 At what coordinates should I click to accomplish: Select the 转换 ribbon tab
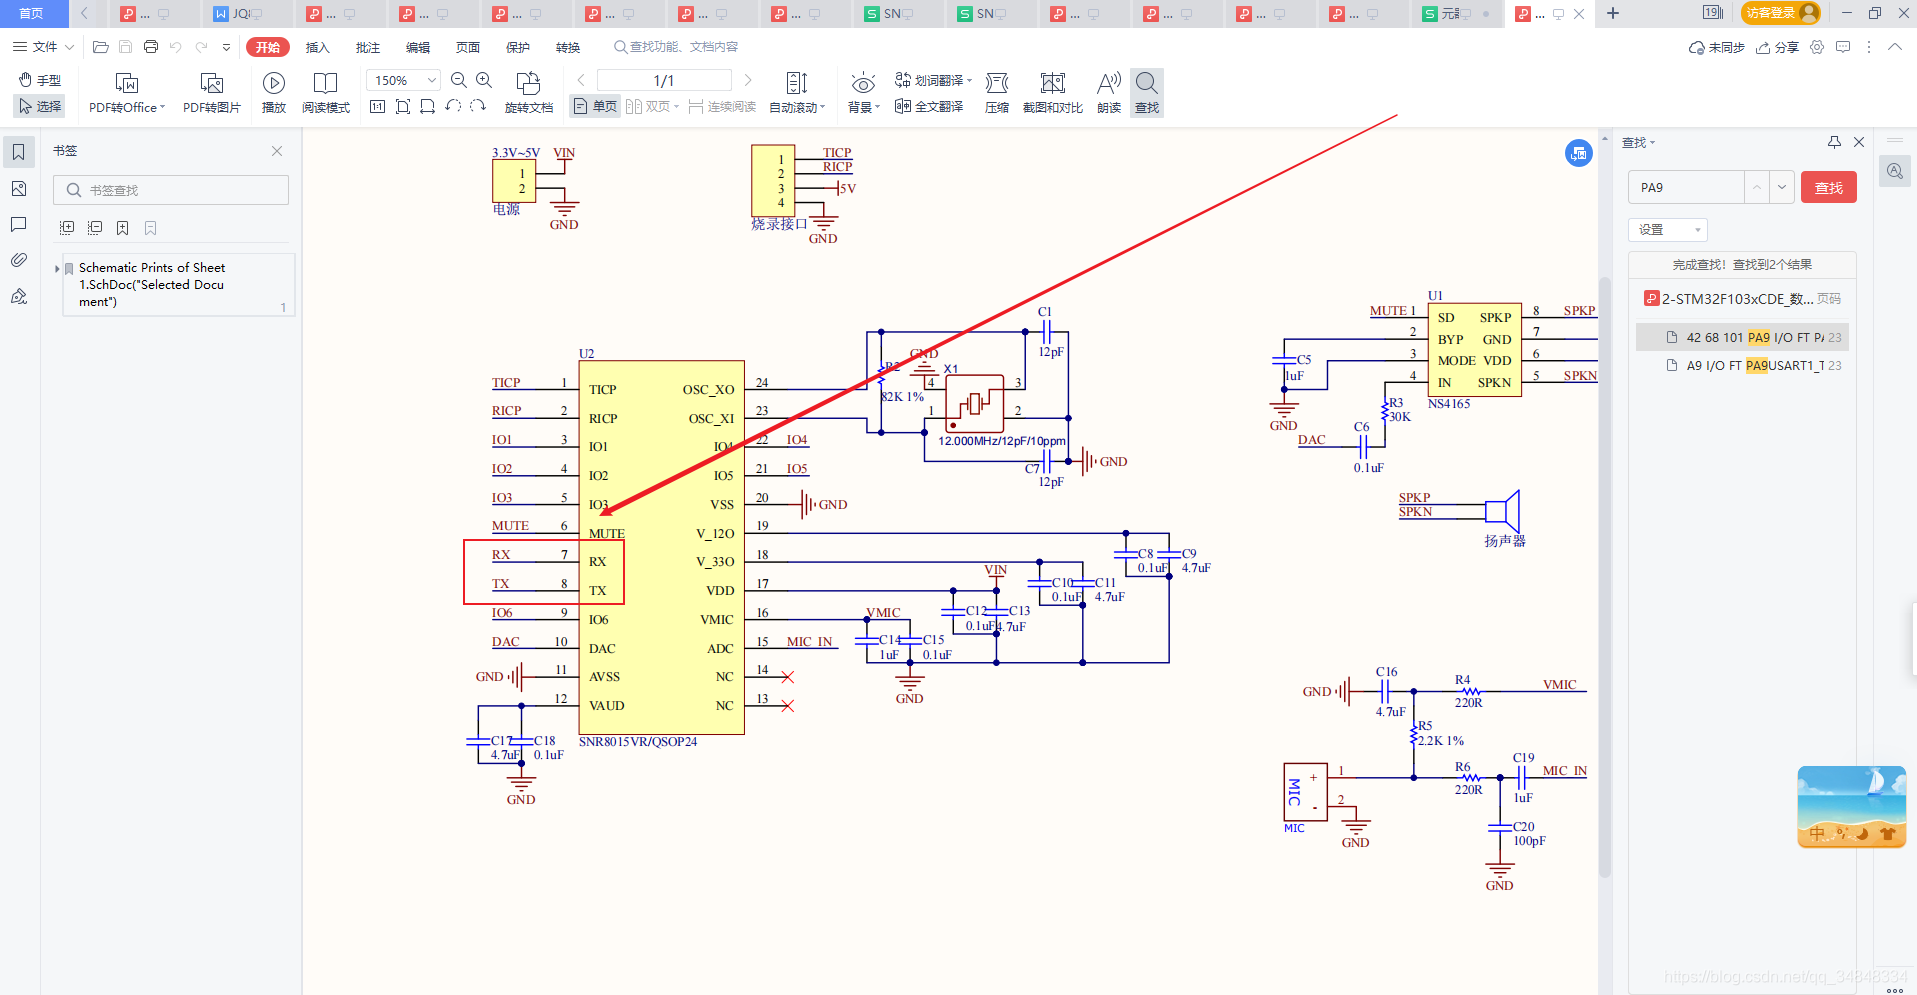(568, 47)
